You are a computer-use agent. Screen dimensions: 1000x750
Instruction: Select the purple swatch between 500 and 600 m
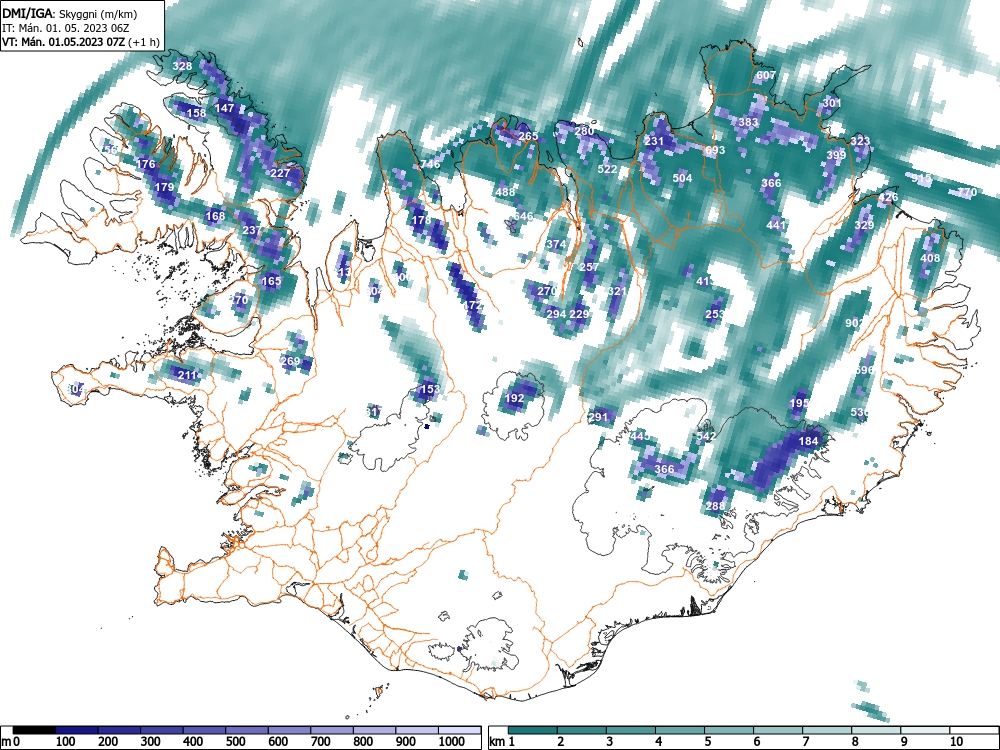(247, 730)
